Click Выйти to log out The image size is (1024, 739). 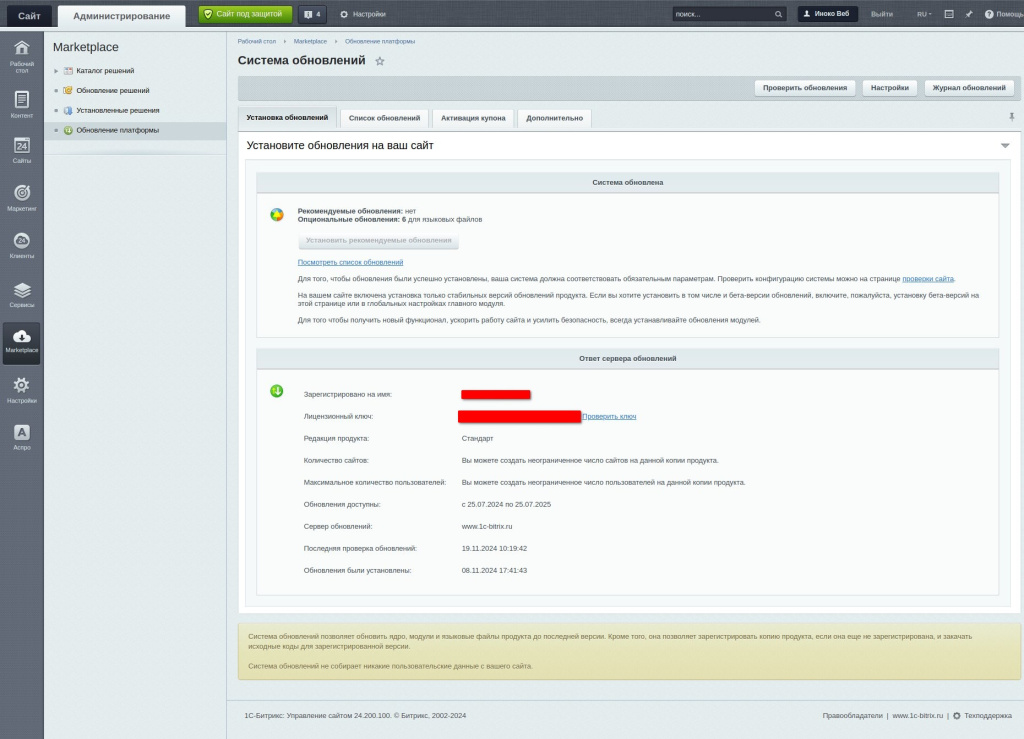click(882, 14)
